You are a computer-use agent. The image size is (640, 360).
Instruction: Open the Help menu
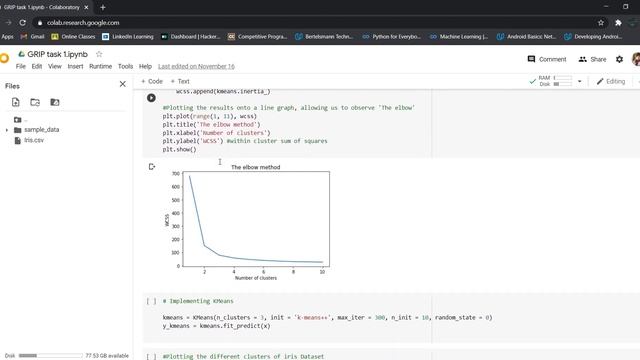145,66
